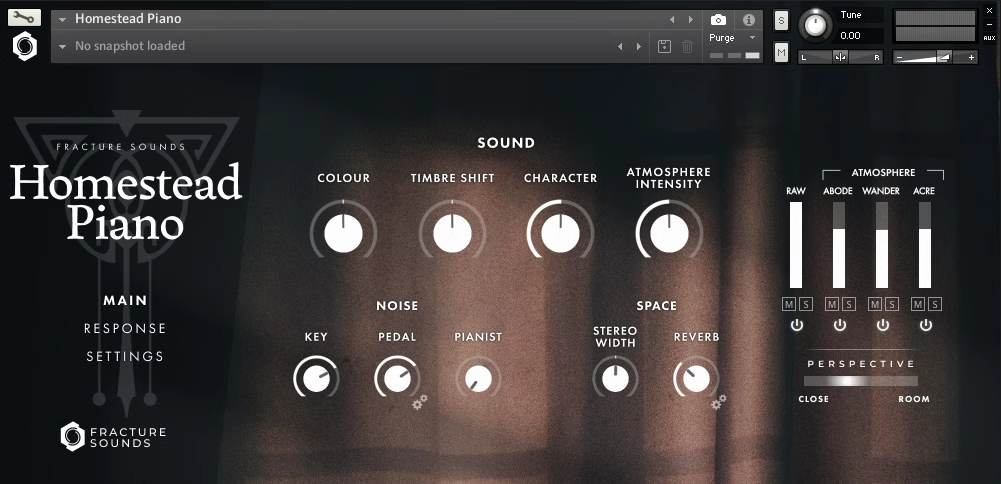This screenshot has width=1001, height=484.
Task: Click the master volume slider
Action: [935, 57]
